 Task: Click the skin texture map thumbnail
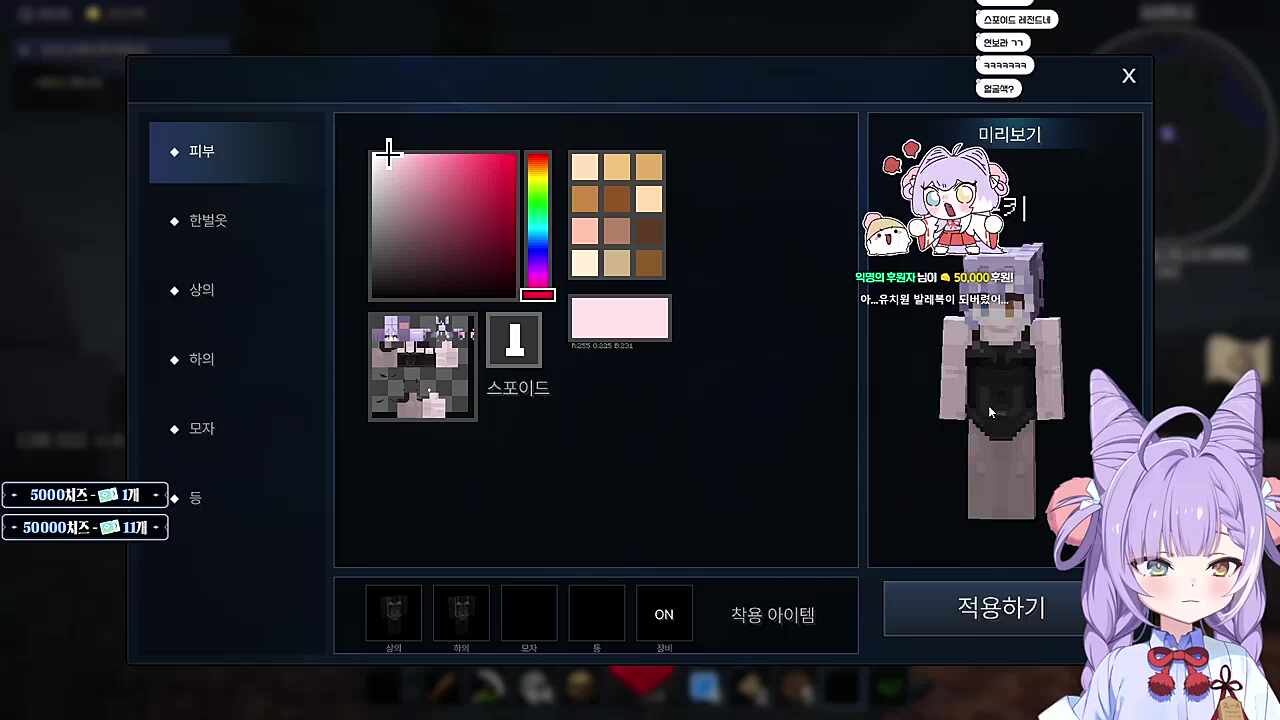coord(422,366)
